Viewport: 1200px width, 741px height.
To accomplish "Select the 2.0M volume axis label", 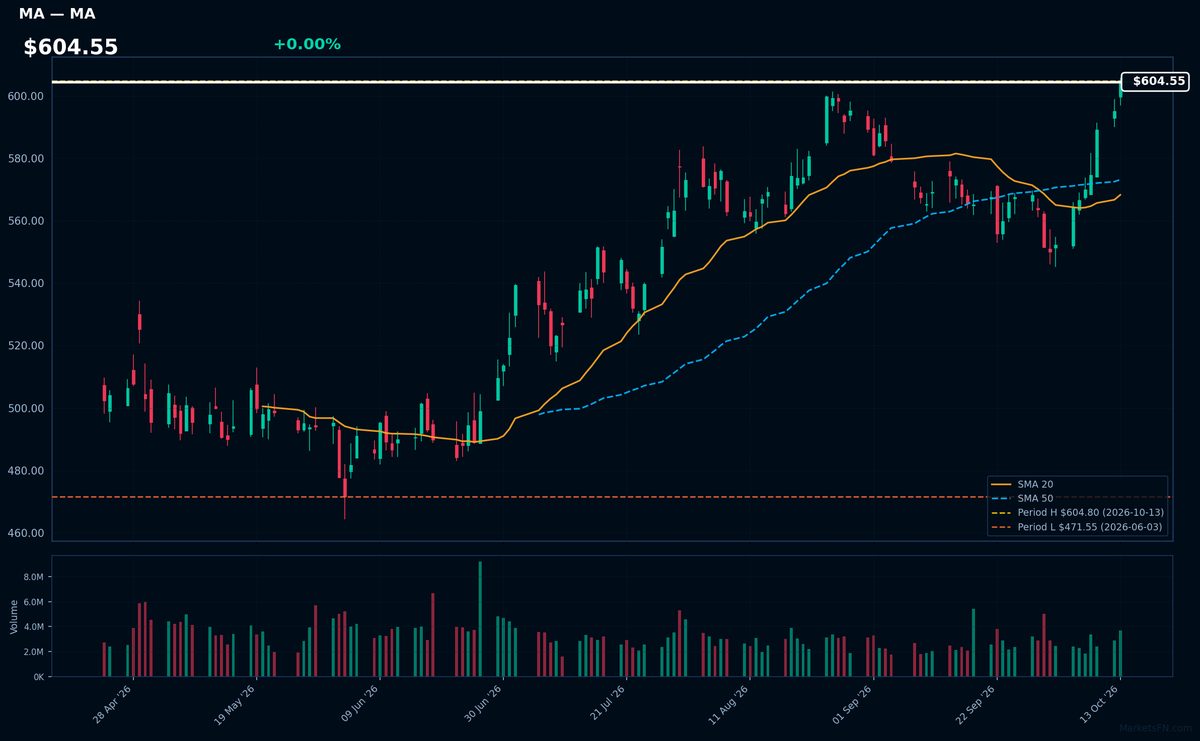I will click(x=32, y=652).
